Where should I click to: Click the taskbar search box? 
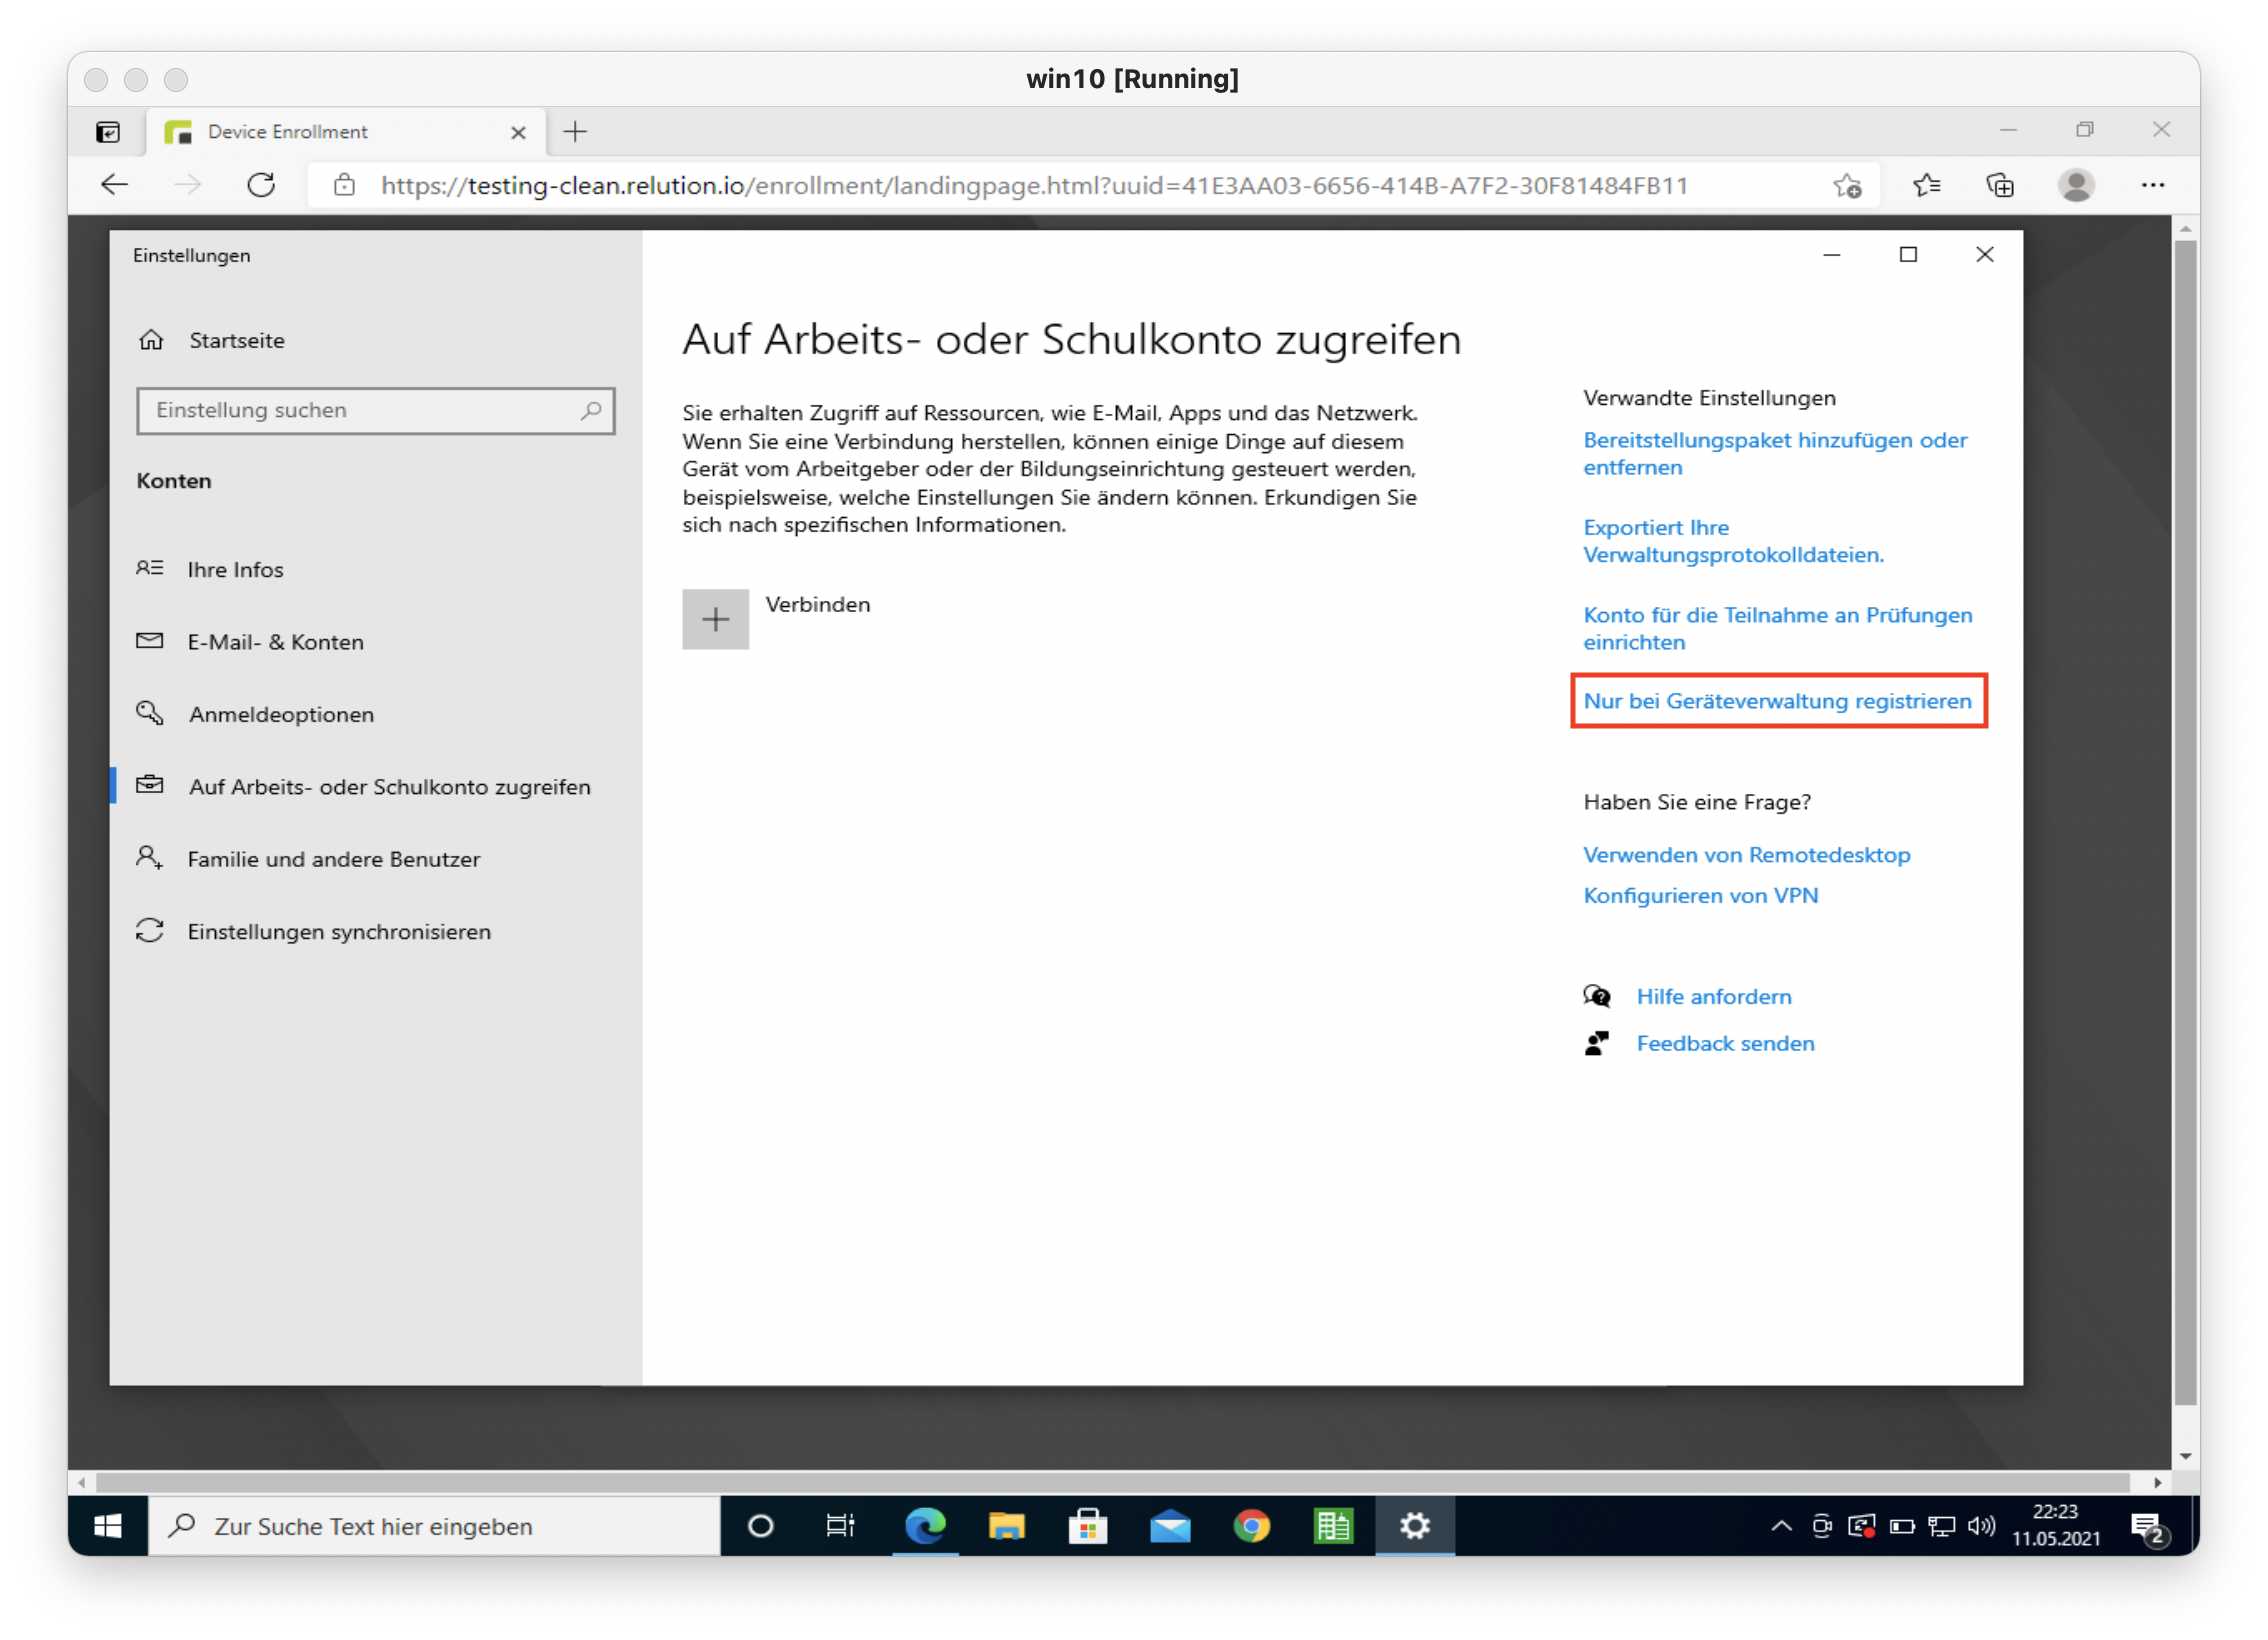click(x=434, y=1526)
